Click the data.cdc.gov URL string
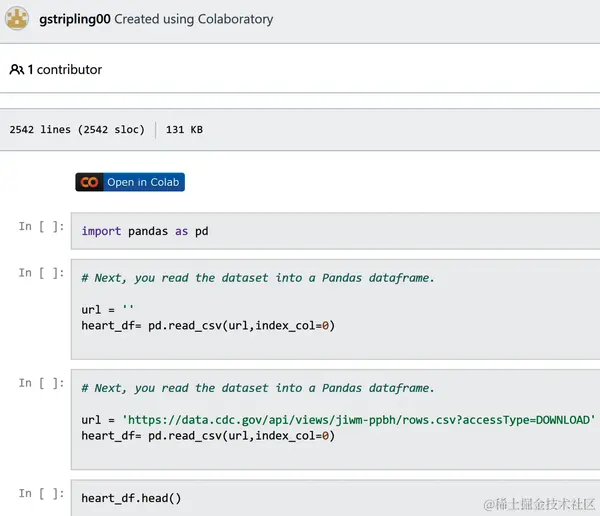600x516 pixels. (359, 420)
